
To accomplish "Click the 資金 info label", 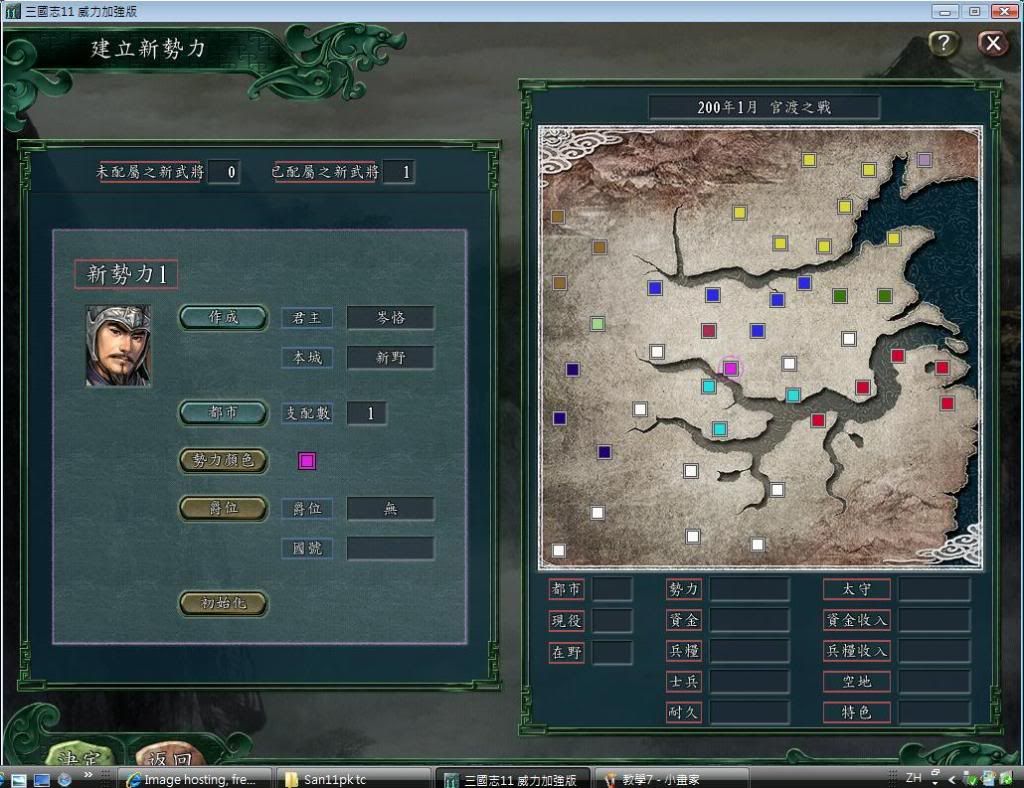I will (684, 620).
